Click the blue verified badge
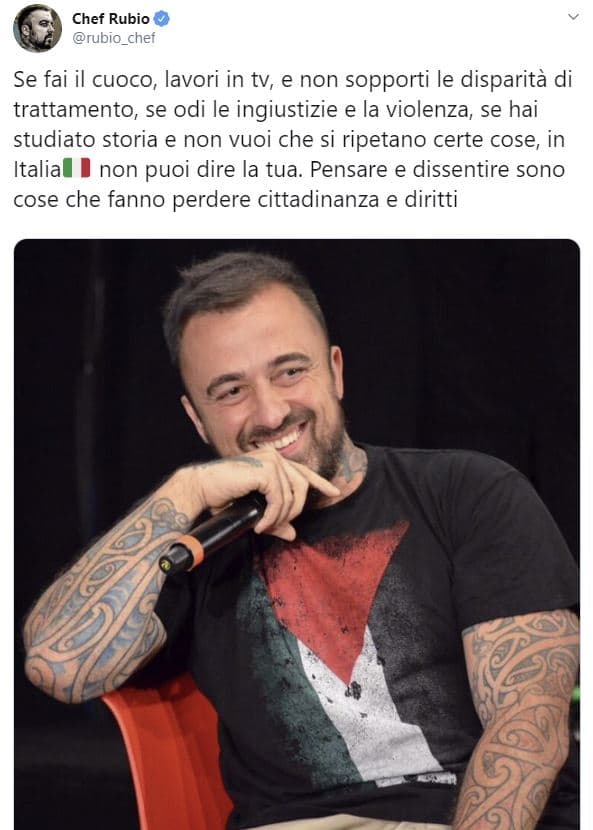 (x=161, y=19)
